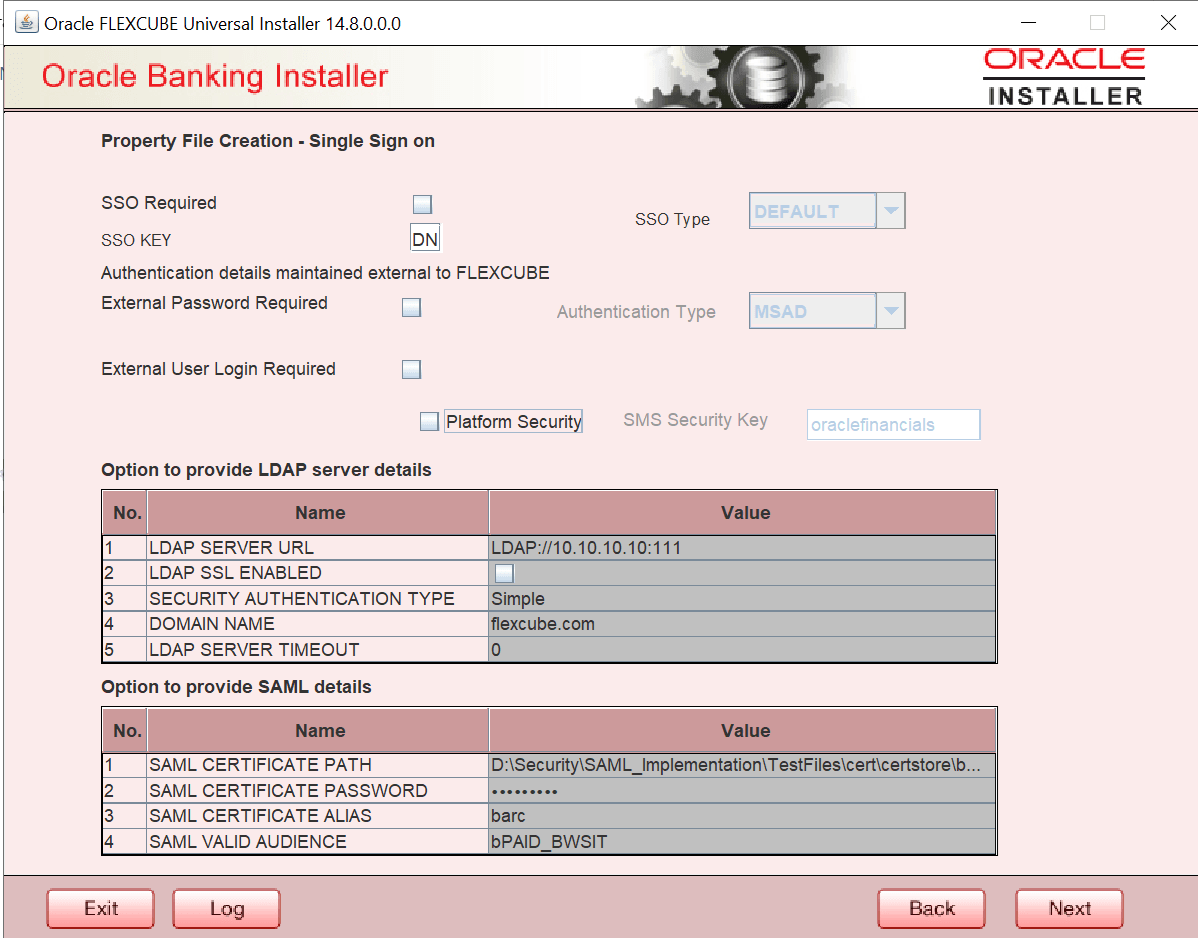Click LDAP table Name column header
This screenshot has height=938, width=1198.
(318, 513)
